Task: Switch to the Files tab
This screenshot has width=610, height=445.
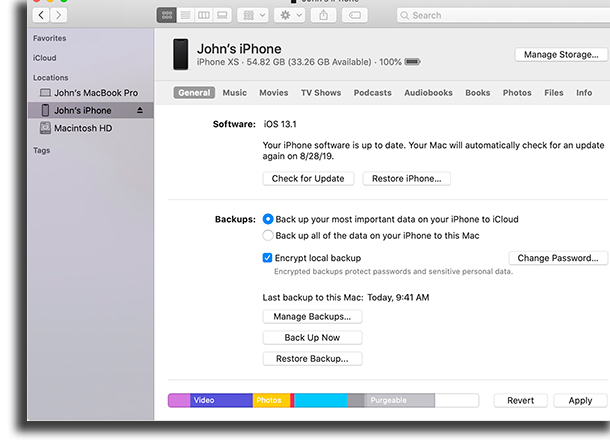Action: click(554, 93)
